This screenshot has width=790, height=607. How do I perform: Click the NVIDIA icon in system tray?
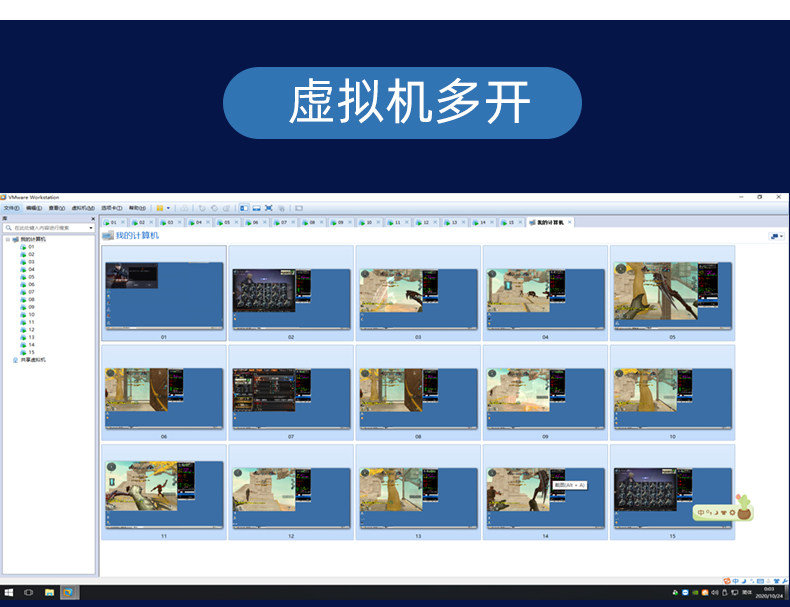[x=695, y=592]
